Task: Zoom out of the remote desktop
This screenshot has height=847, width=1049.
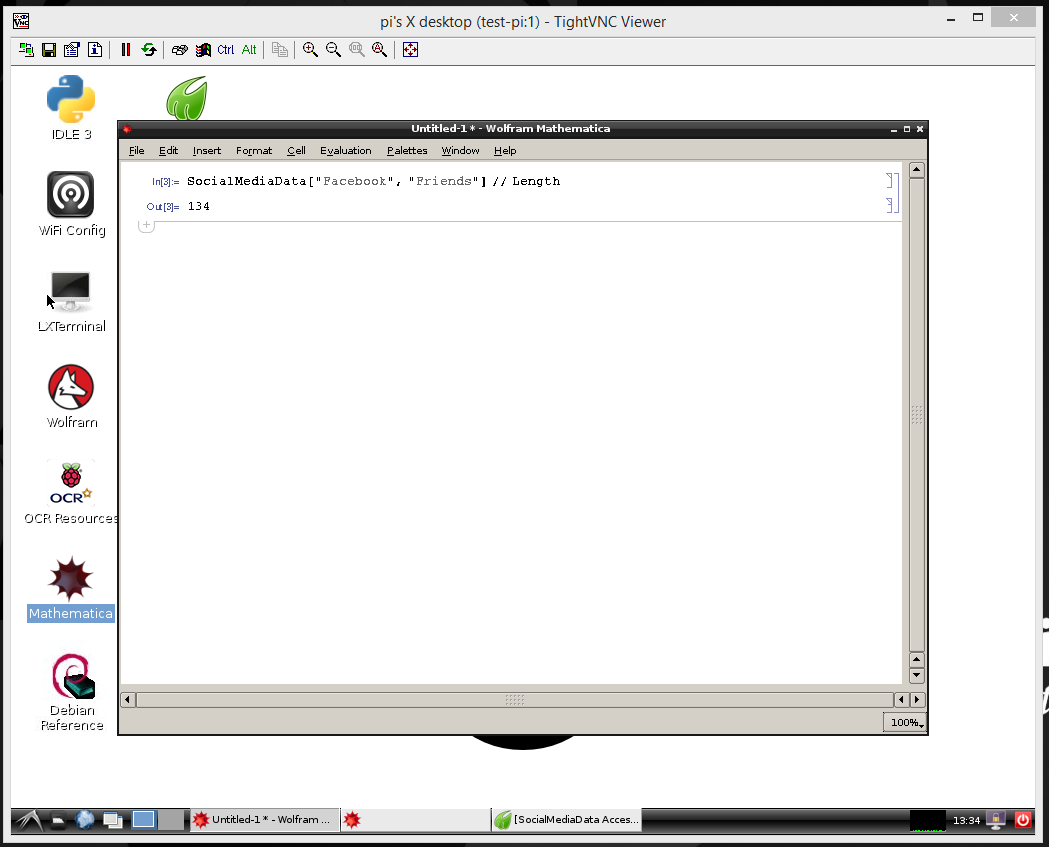Action: point(333,50)
